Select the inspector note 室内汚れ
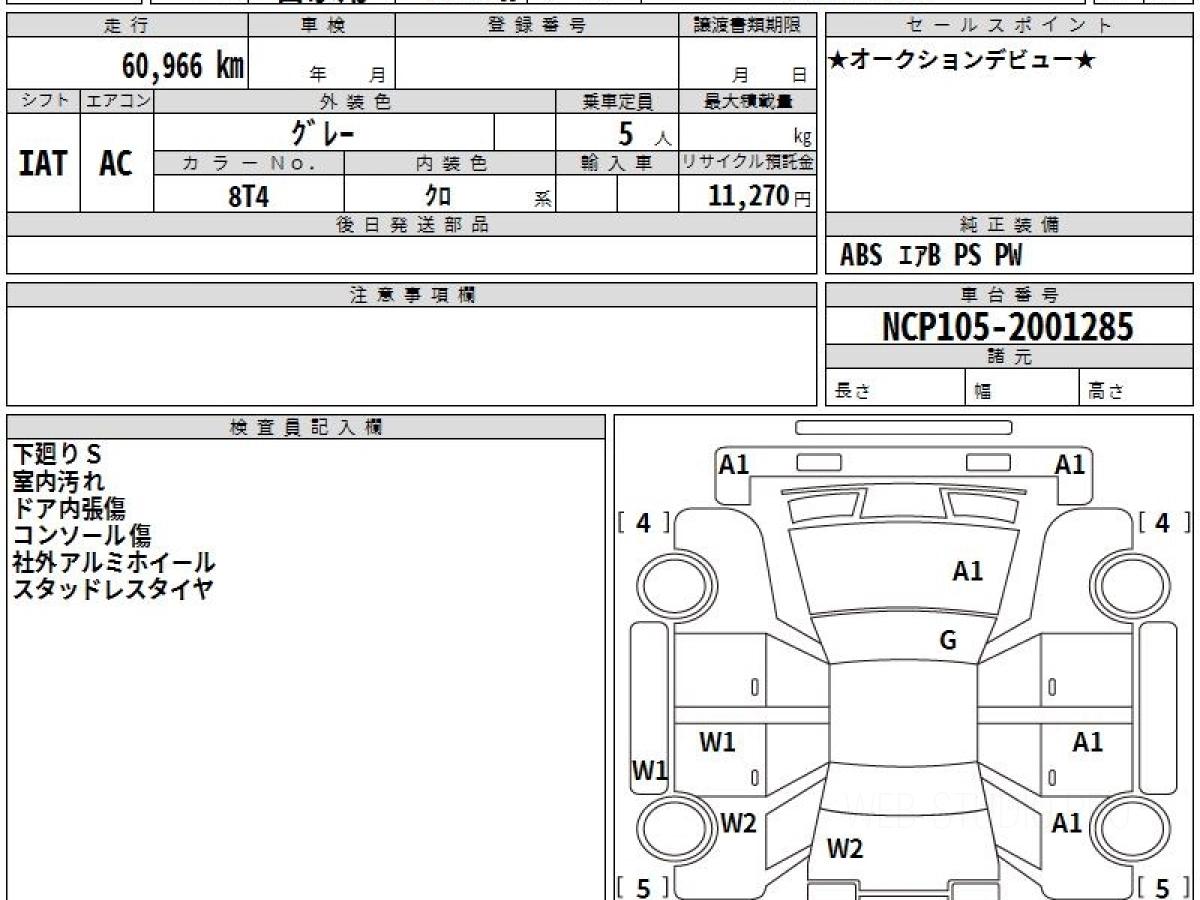The width and height of the screenshot is (1200, 900). click(58, 481)
